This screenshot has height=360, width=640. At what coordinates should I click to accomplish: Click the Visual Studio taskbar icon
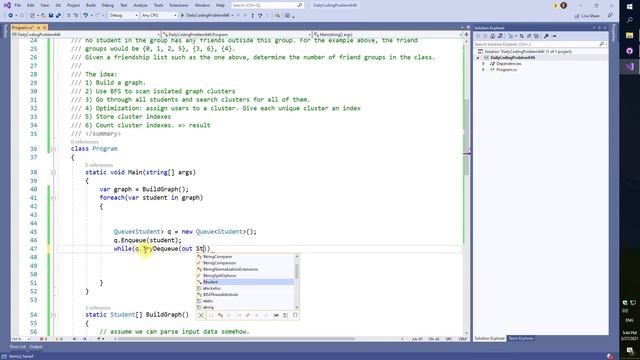[x=629, y=67]
